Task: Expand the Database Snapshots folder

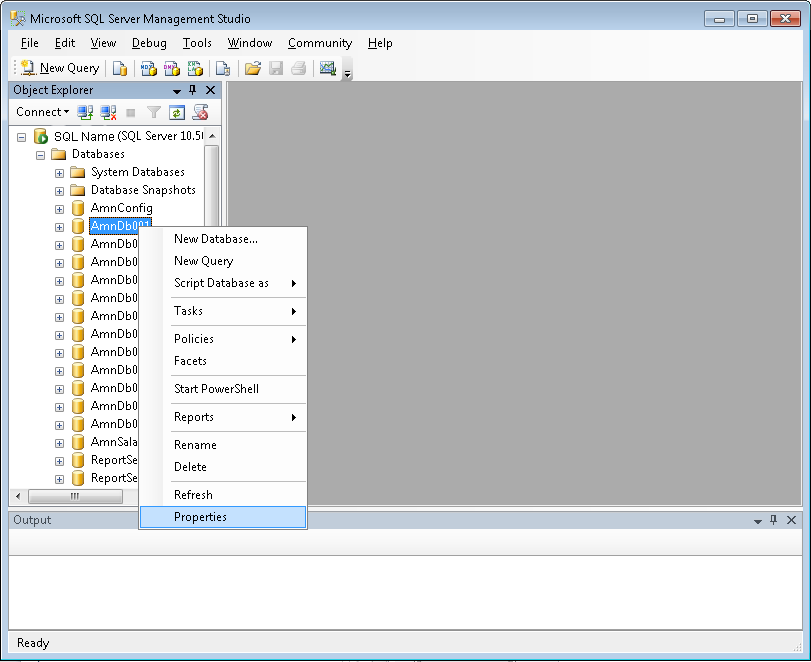Action: pos(59,191)
